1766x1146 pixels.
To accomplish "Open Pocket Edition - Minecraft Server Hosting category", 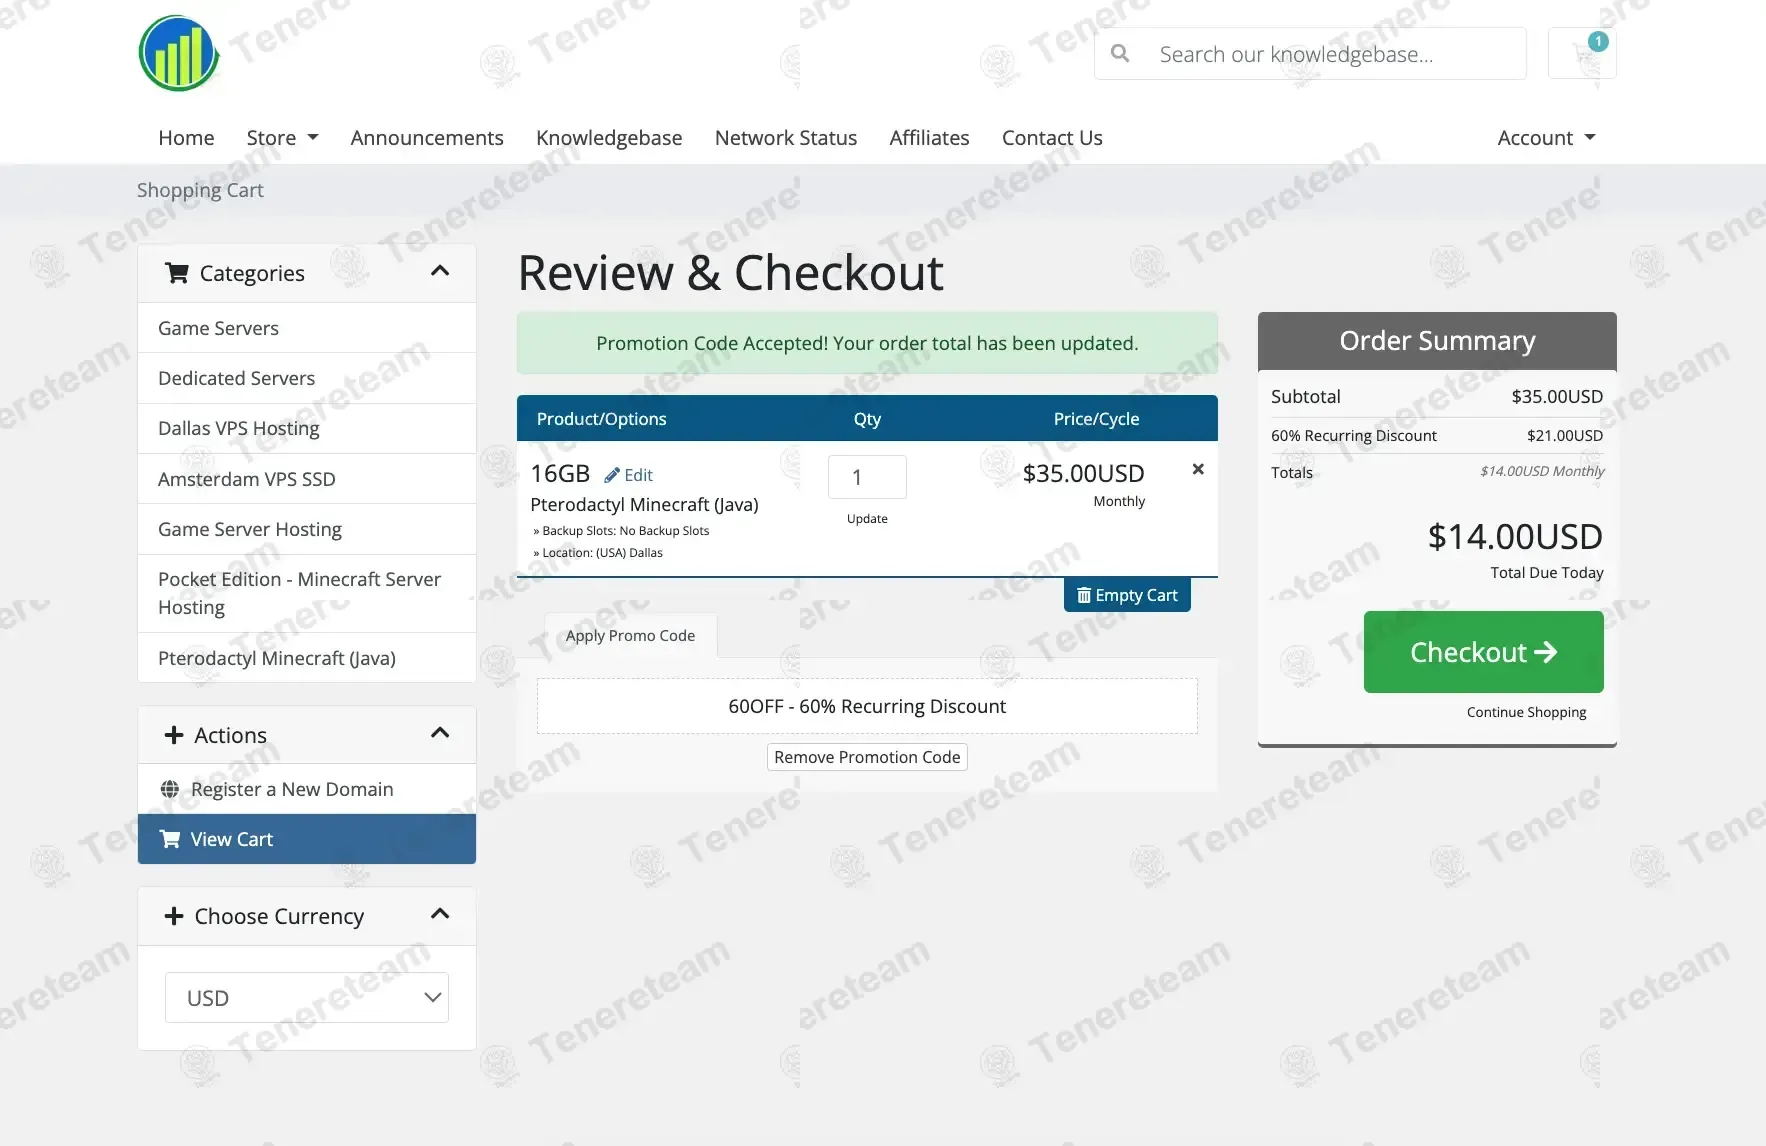I will 307,593.
